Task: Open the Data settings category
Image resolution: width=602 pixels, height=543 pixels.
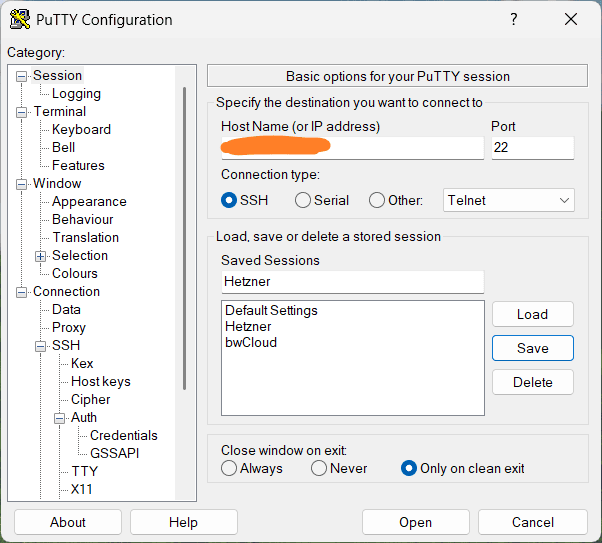Action: [x=66, y=310]
